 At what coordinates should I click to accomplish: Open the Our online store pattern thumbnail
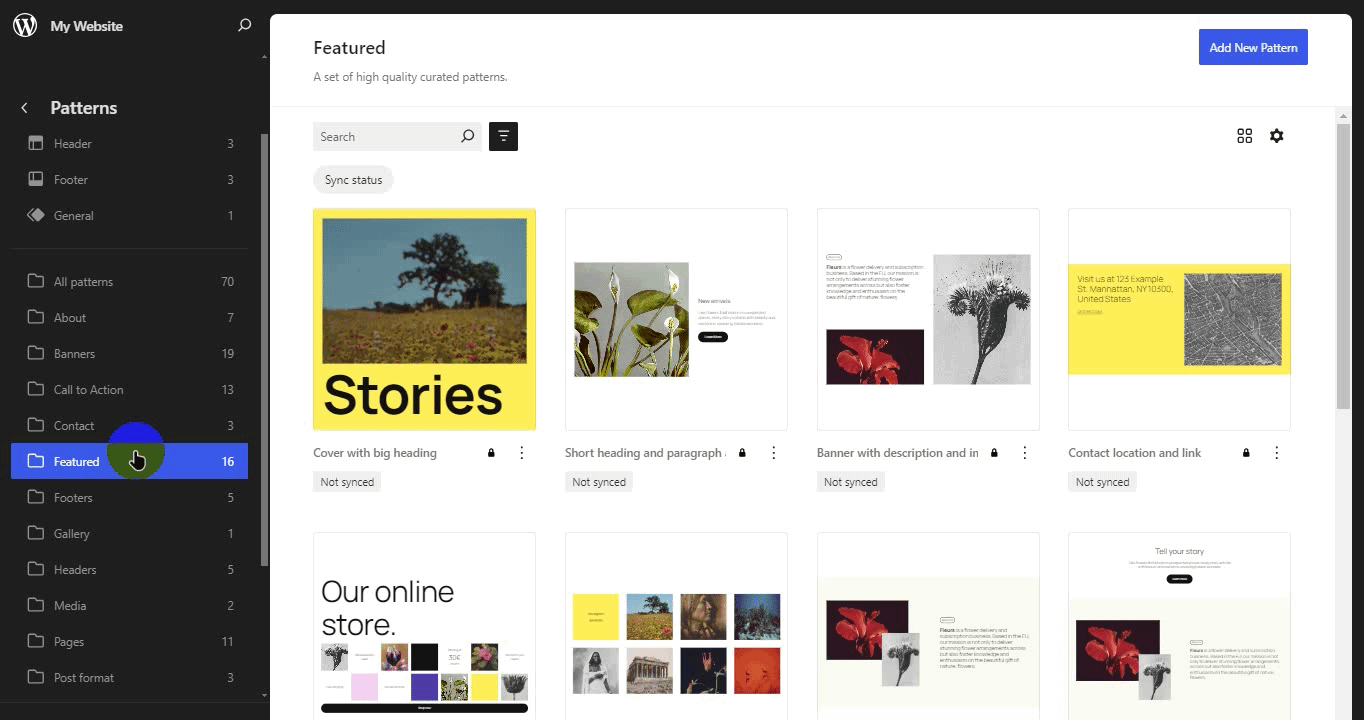pyautogui.click(x=424, y=626)
